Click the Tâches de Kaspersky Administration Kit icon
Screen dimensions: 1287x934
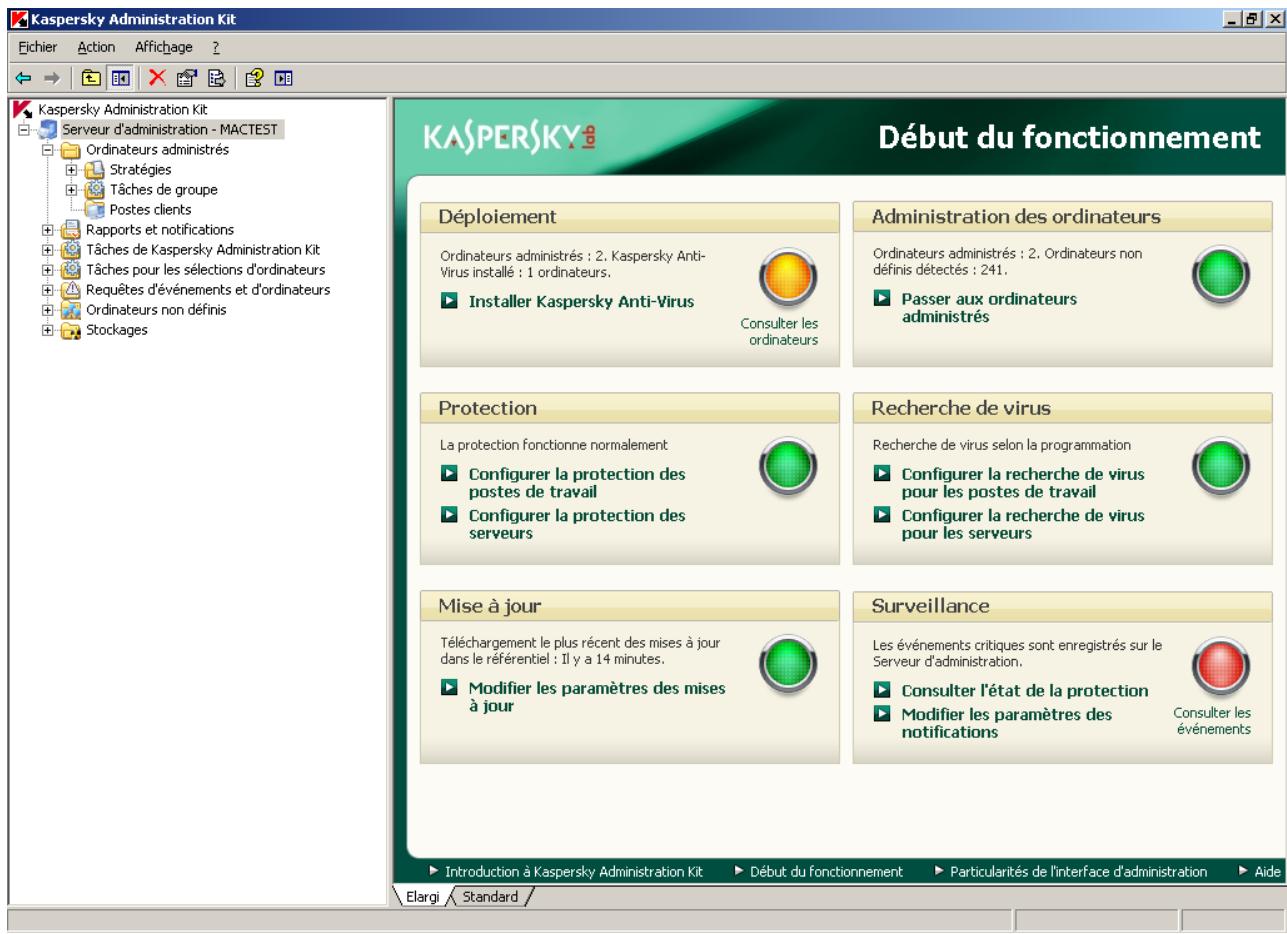(x=71, y=250)
